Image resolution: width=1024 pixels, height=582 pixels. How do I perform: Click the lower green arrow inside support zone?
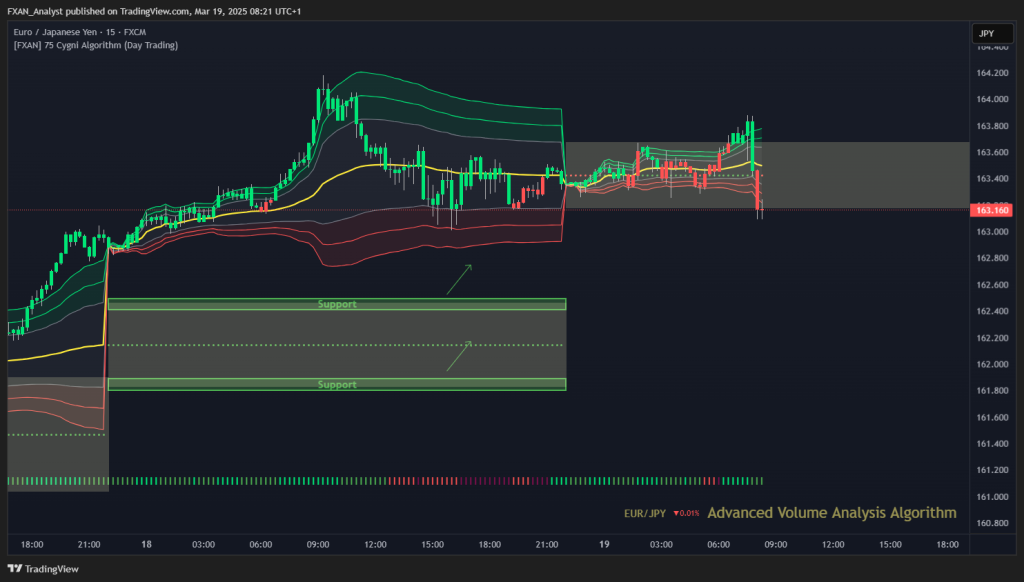pyautogui.click(x=459, y=356)
